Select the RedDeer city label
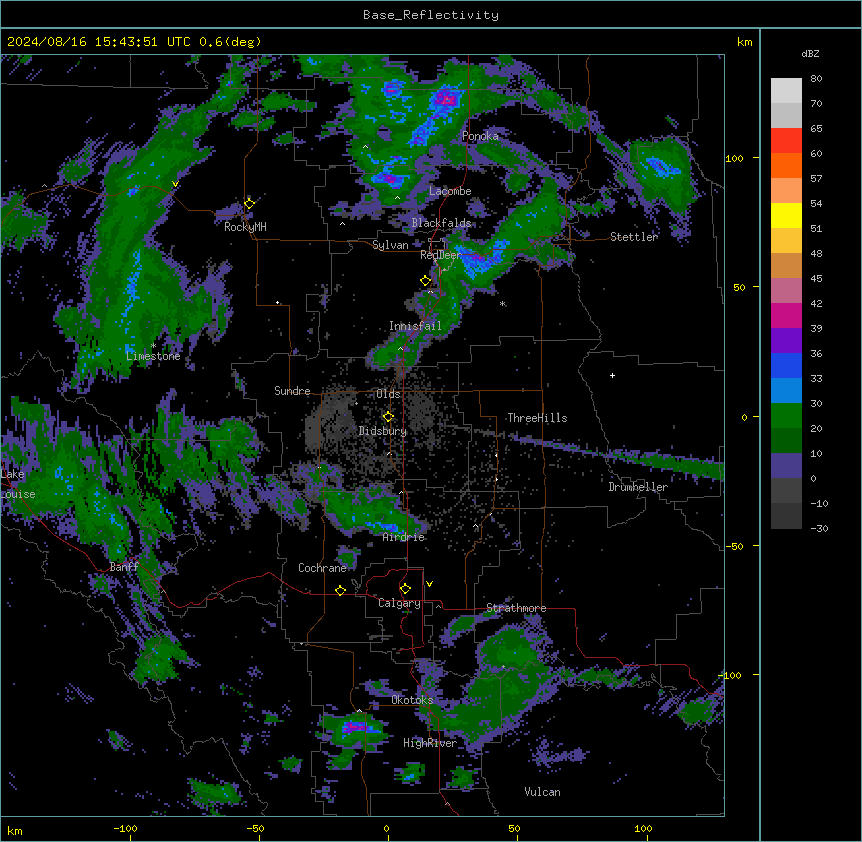The image size is (862, 842). [x=440, y=255]
